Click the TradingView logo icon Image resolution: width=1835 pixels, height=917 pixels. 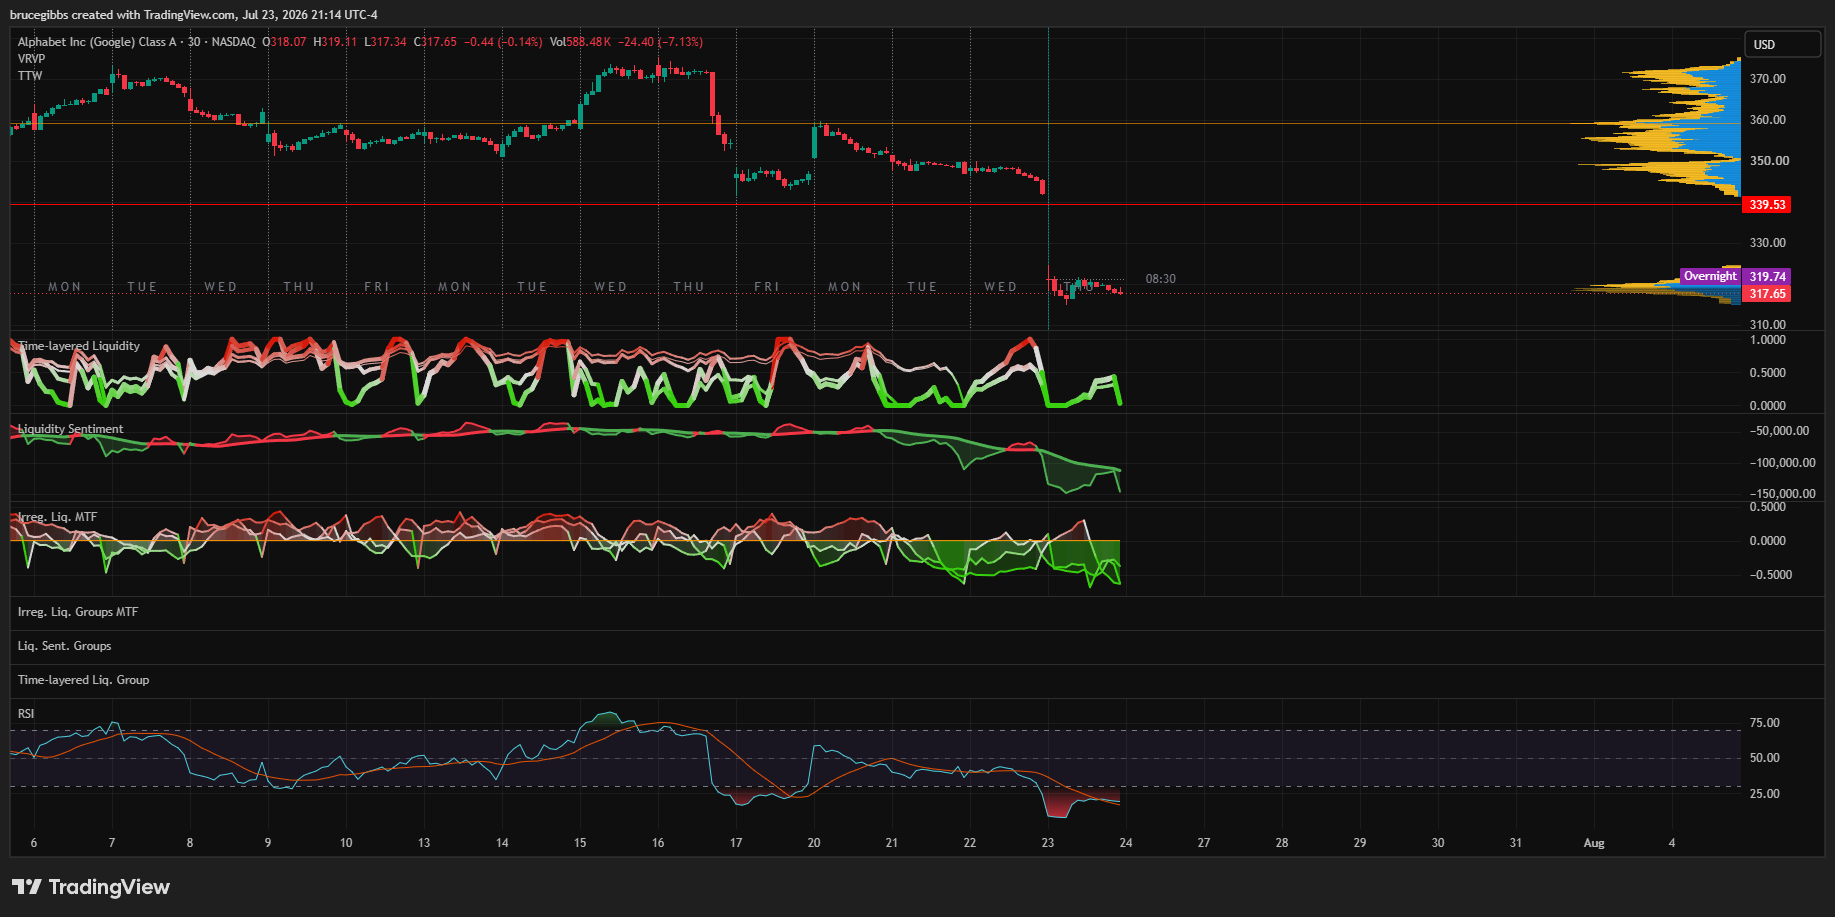27,887
